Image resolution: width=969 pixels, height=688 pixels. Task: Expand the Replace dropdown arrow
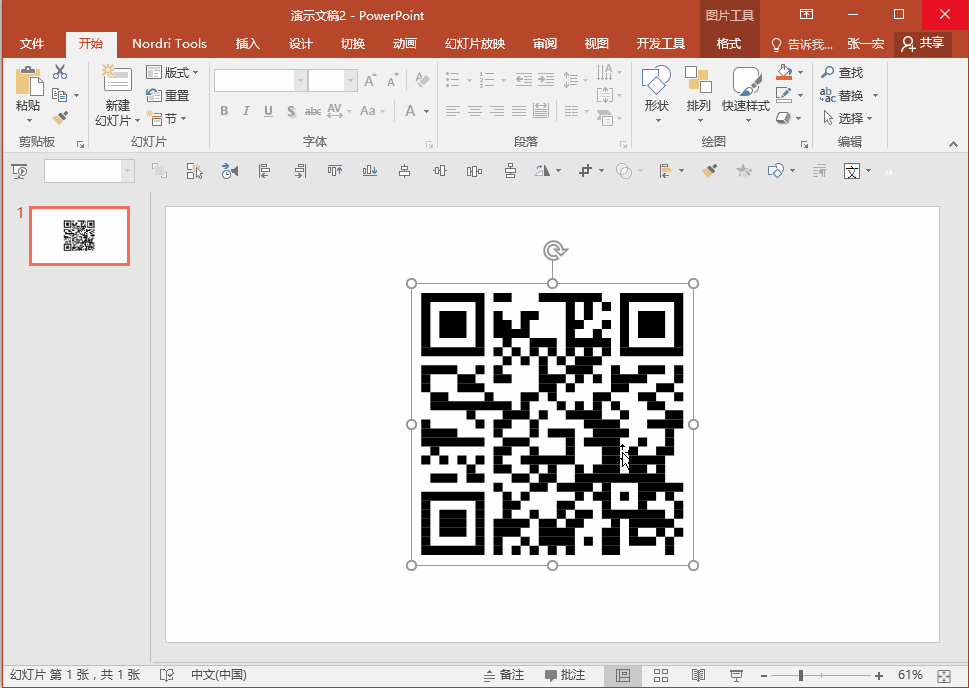(x=875, y=96)
